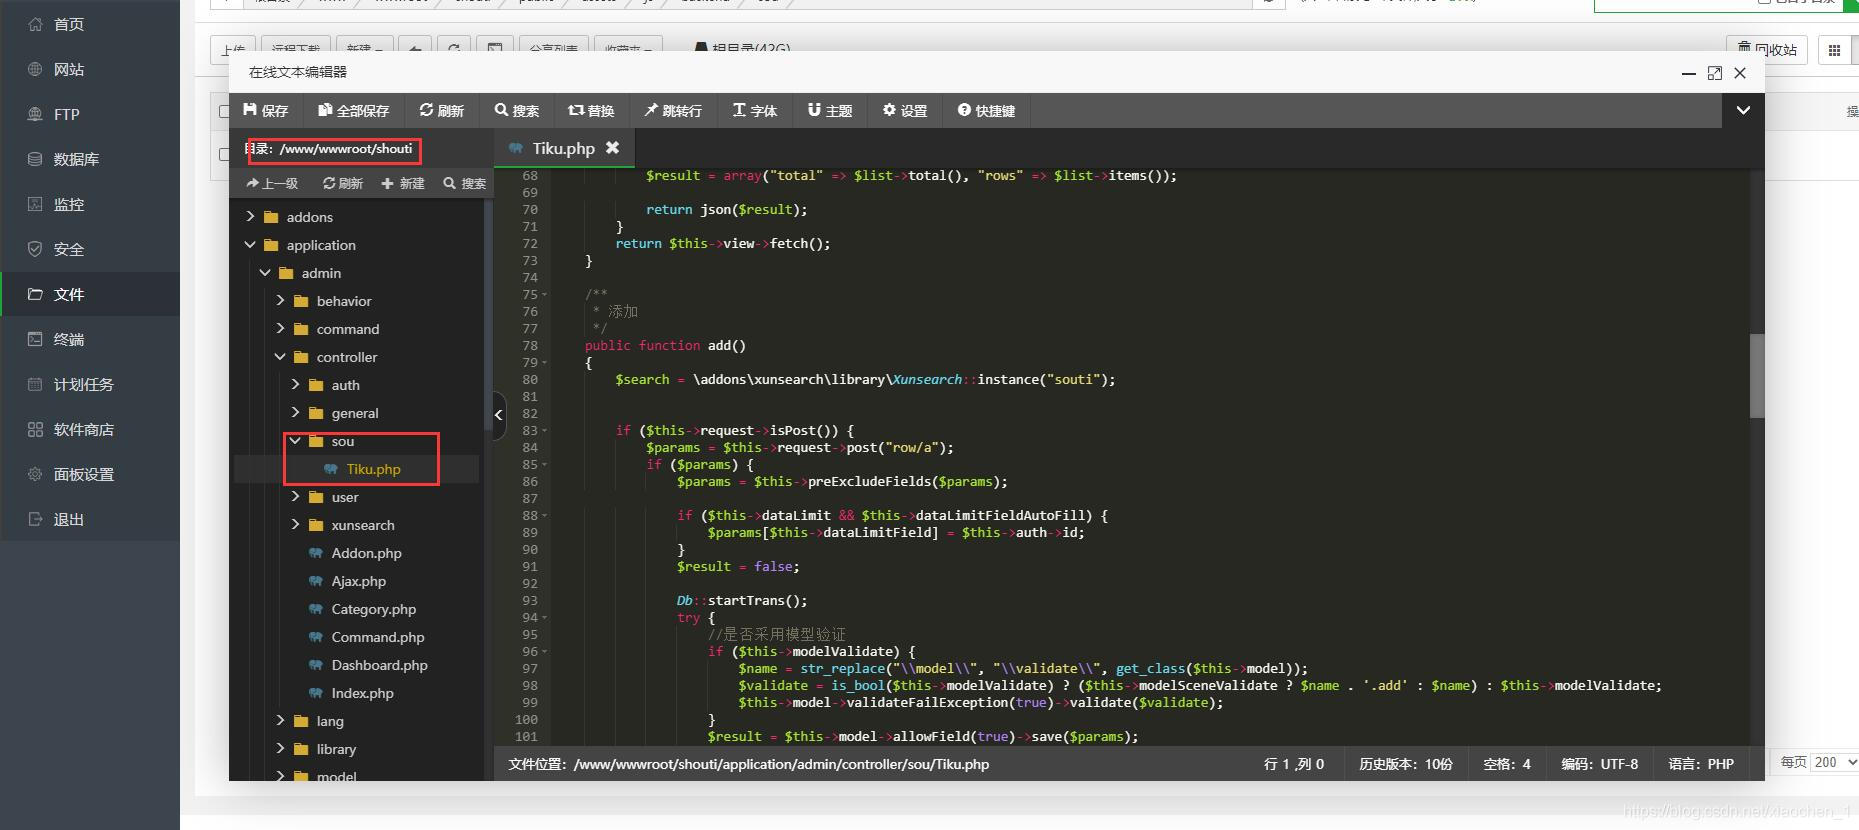The width and height of the screenshot is (1859, 830).
Task: Collapse the application folder
Action: [250, 245]
